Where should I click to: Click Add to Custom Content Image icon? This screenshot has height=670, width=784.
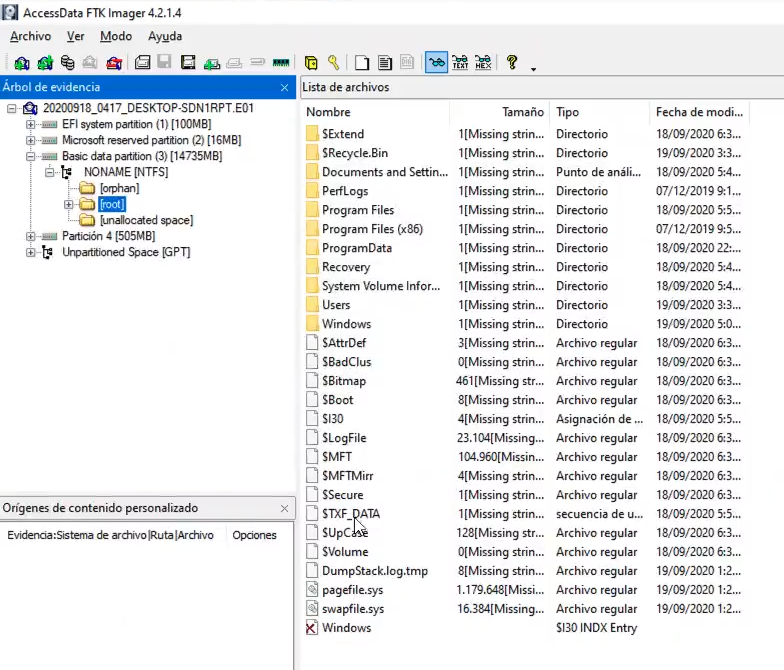[212, 63]
